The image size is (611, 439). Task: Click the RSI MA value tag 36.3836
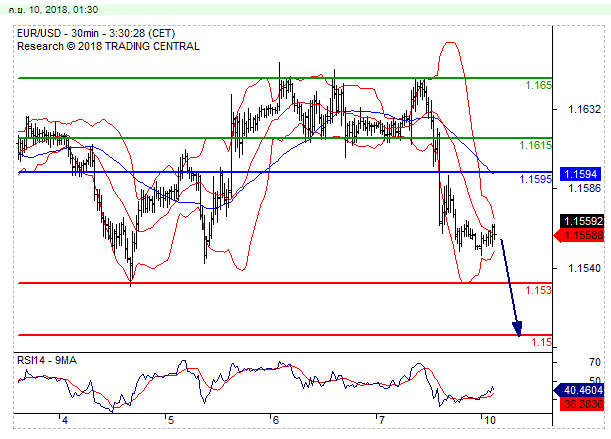click(x=582, y=404)
